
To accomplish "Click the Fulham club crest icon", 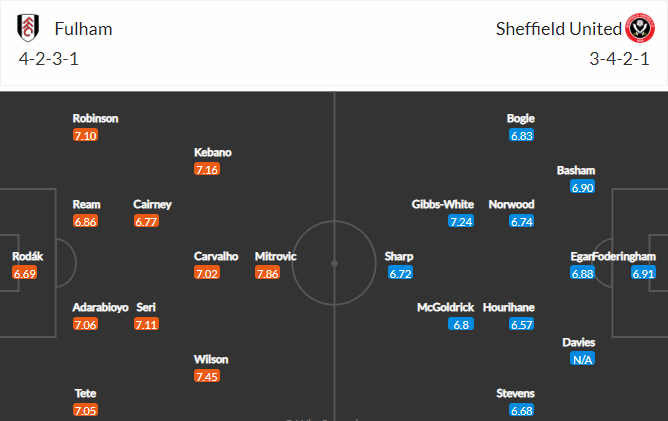I will point(28,28).
